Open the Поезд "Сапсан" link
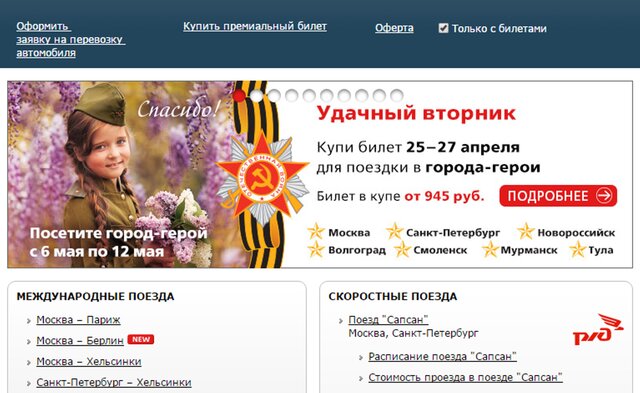 (388, 320)
